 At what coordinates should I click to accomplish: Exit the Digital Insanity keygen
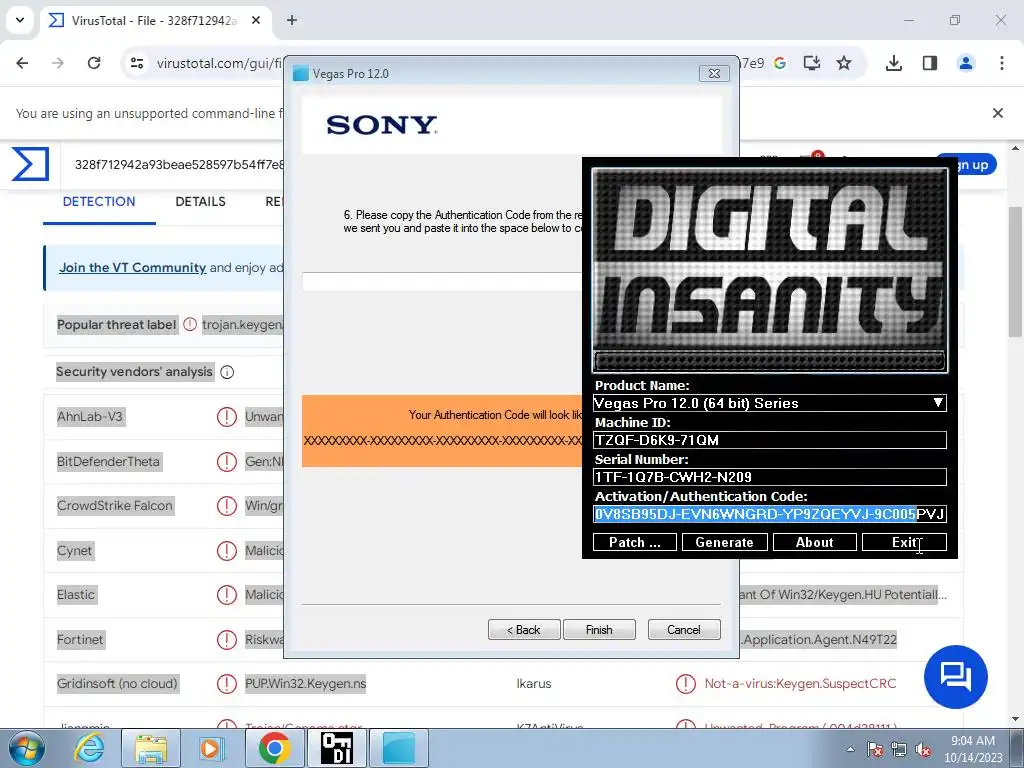904,542
